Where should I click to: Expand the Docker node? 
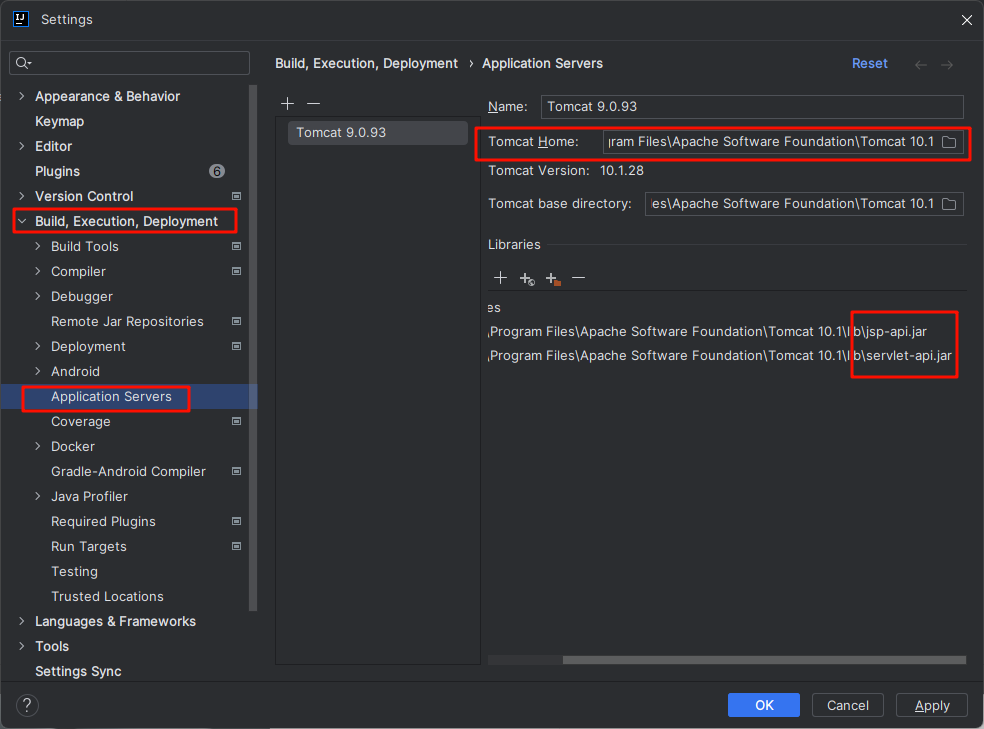coord(38,446)
